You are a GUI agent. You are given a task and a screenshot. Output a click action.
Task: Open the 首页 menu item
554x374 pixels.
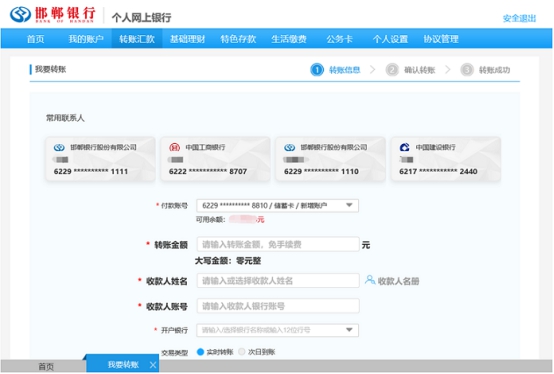point(36,39)
